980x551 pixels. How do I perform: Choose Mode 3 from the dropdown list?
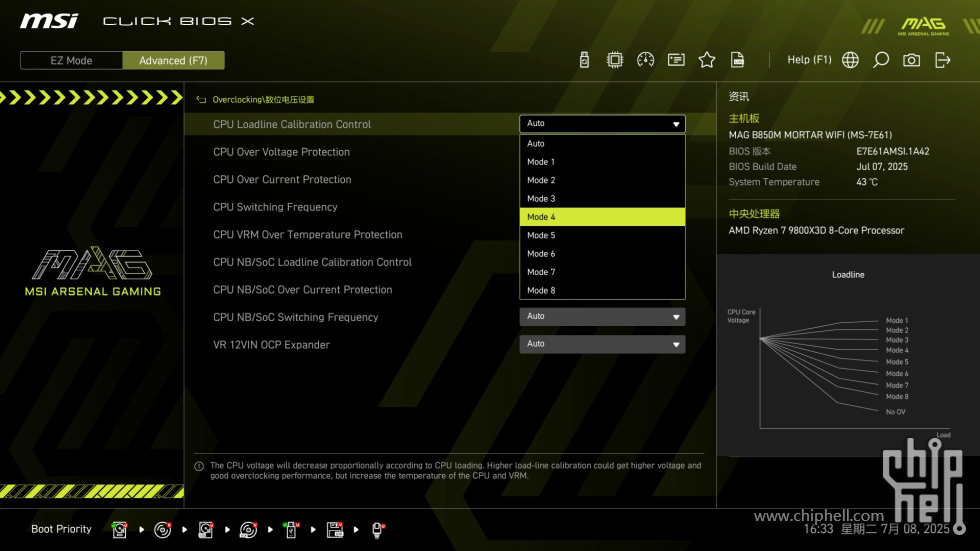point(602,199)
